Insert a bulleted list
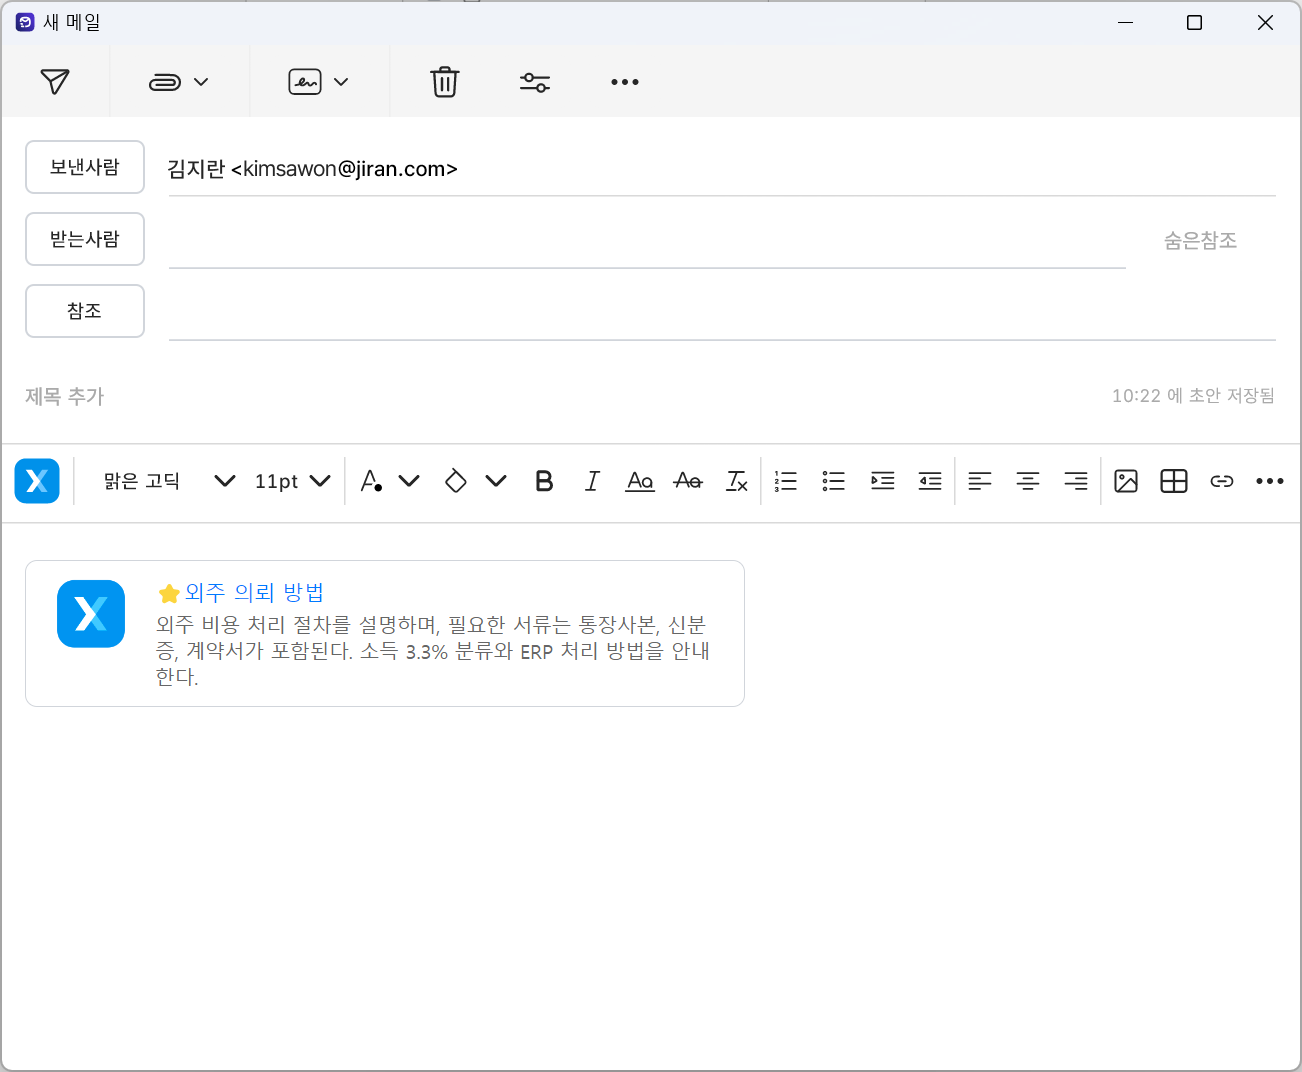 point(834,481)
